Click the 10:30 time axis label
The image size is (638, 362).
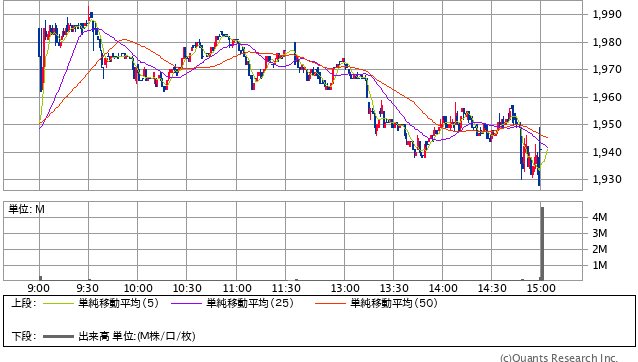tap(187, 288)
